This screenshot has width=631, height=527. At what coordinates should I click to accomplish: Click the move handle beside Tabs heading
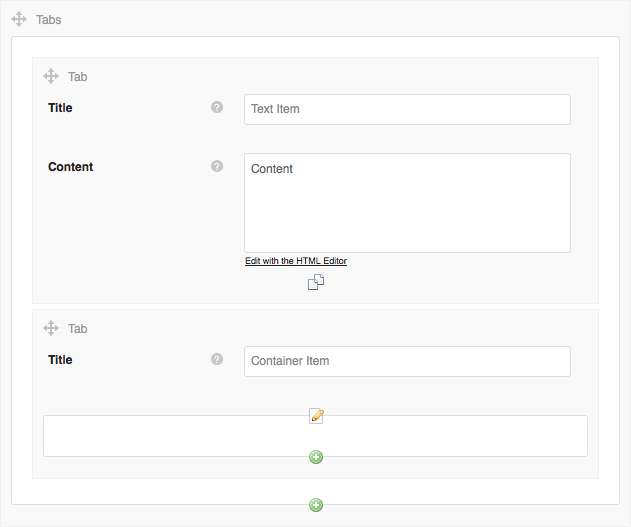tap(19, 19)
